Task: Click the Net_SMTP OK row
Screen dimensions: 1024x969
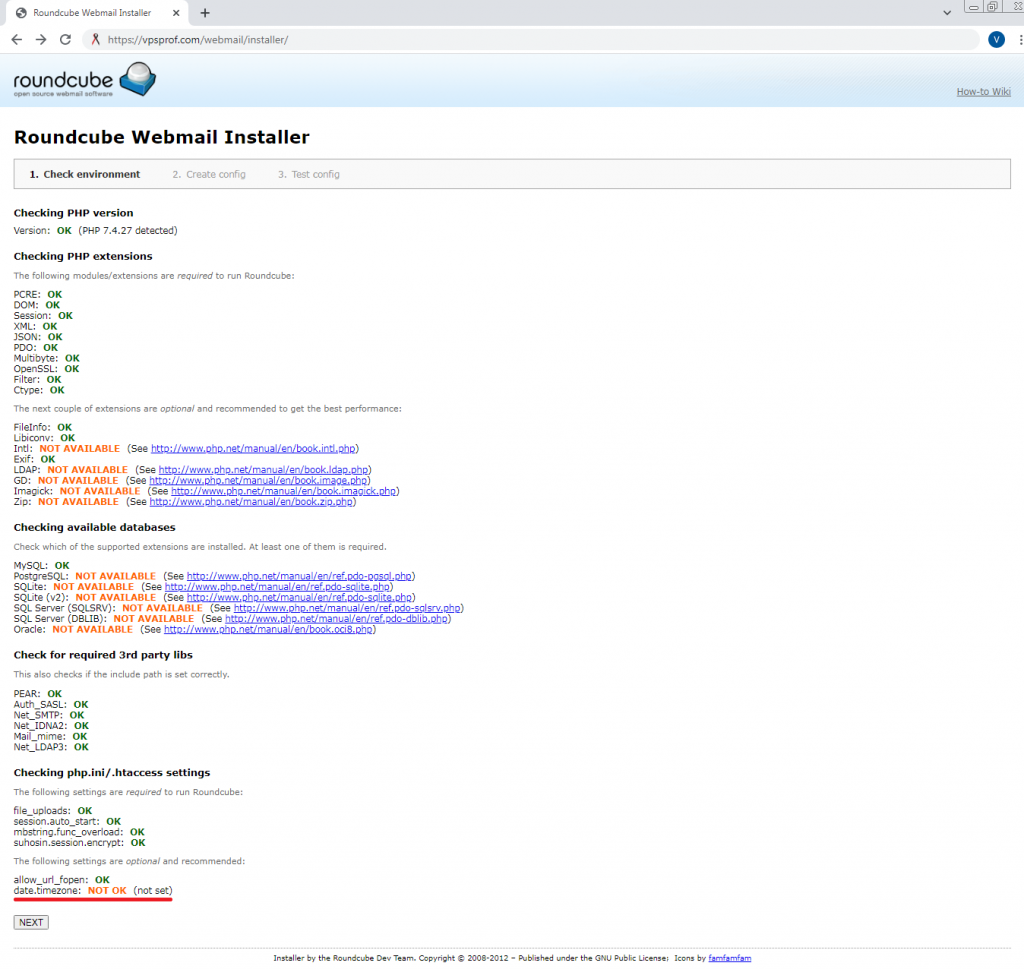Action: coord(49,715)
